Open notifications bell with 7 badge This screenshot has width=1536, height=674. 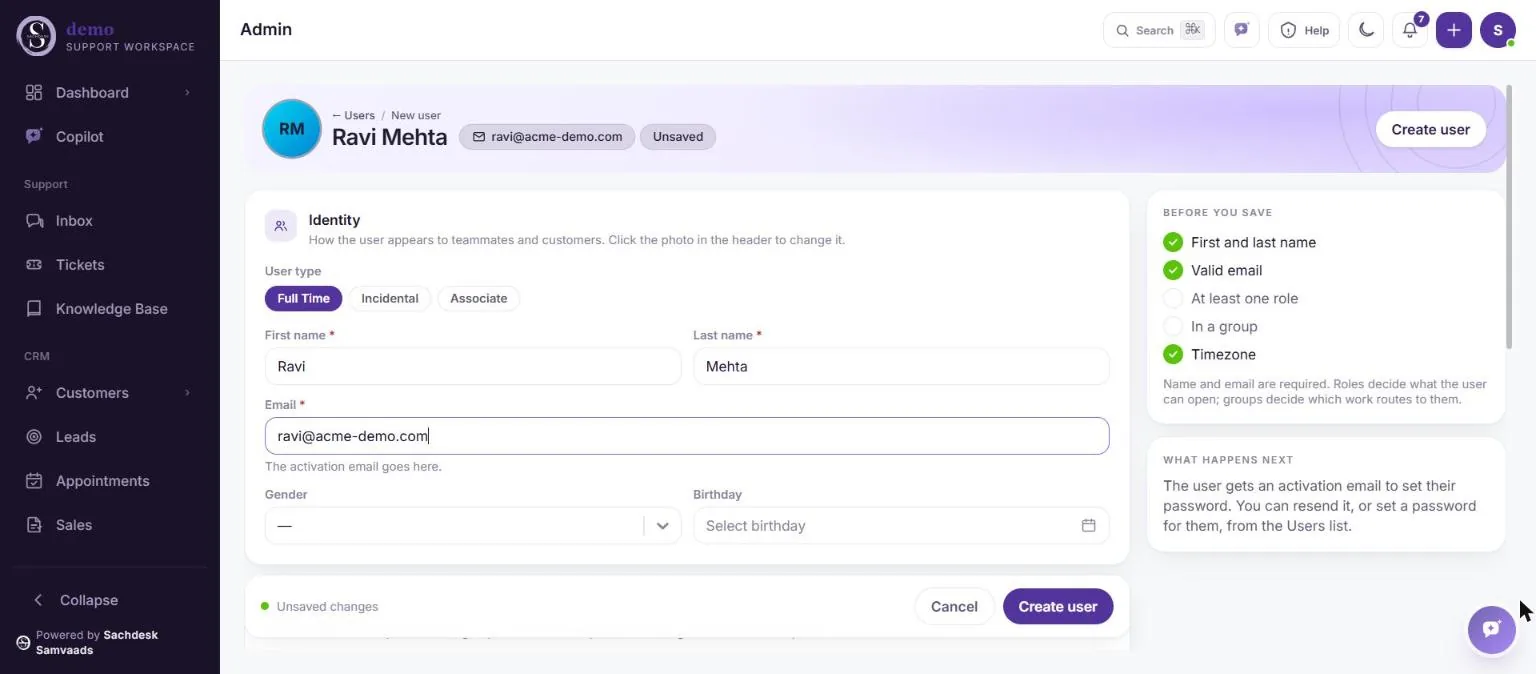(x=1410, y=30)
